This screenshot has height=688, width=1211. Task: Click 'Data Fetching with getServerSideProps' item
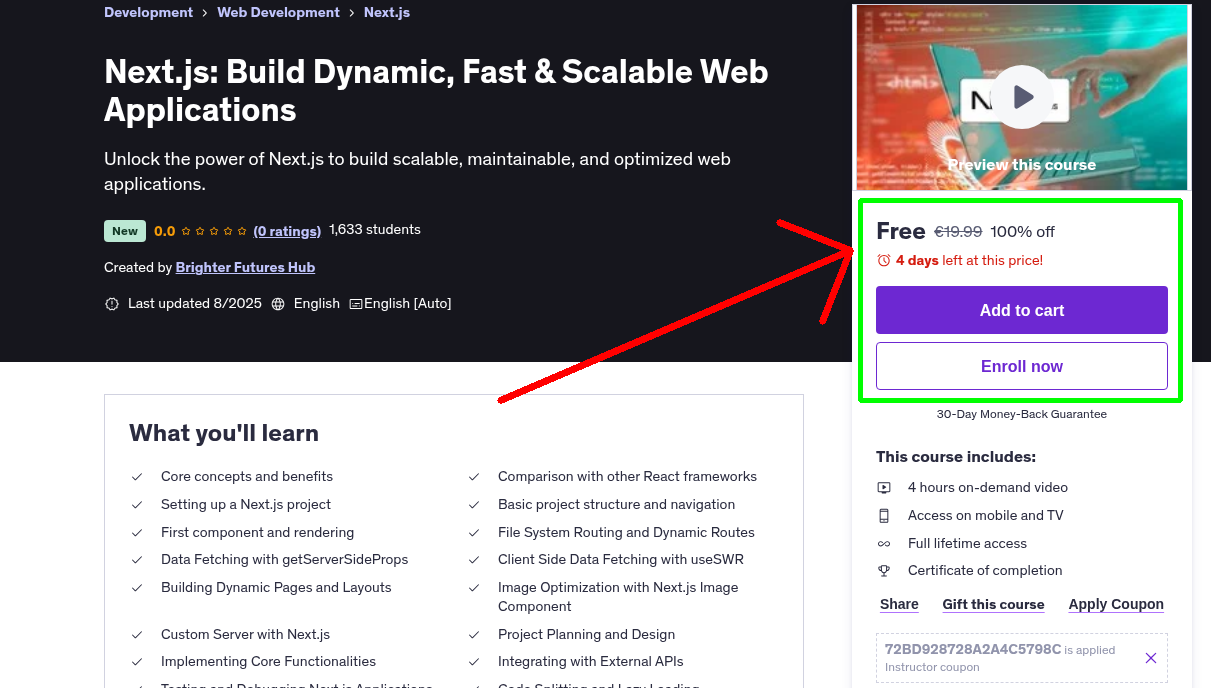pyautogui.click(x=285, y=560)
